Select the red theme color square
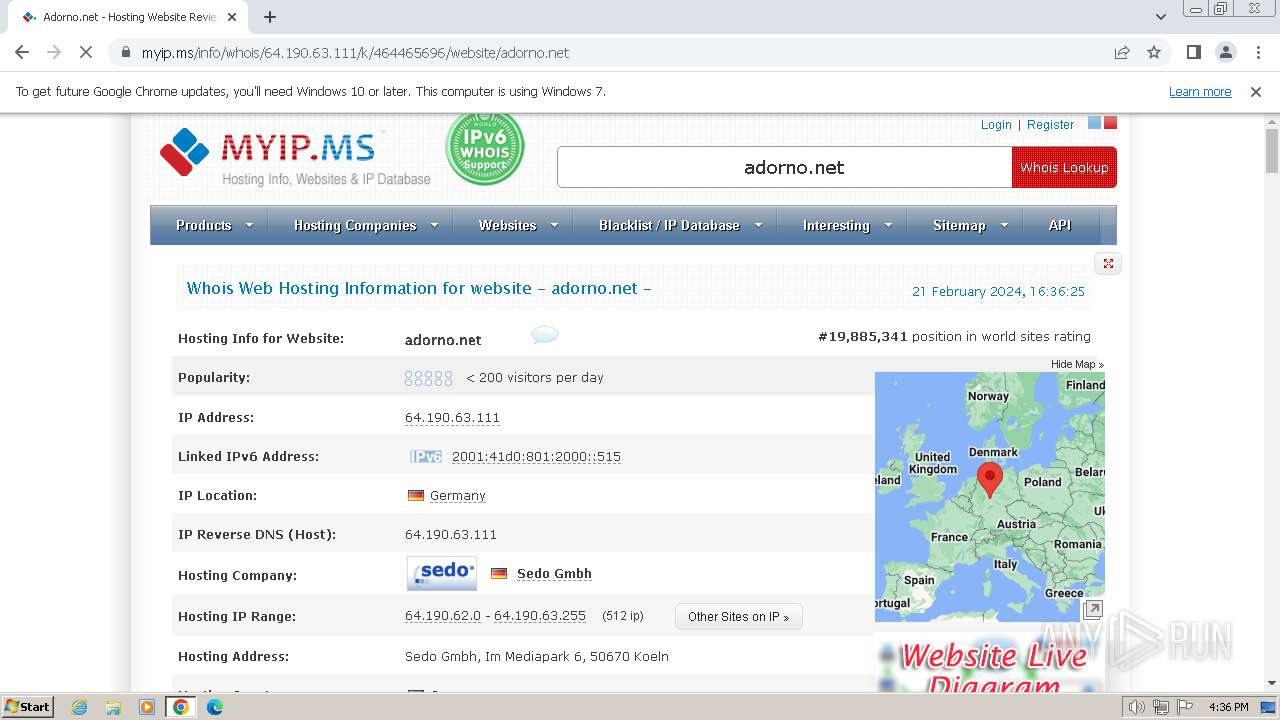Image resolution: width=1280 pixels, height=720 pixels. coord(1110,123)
